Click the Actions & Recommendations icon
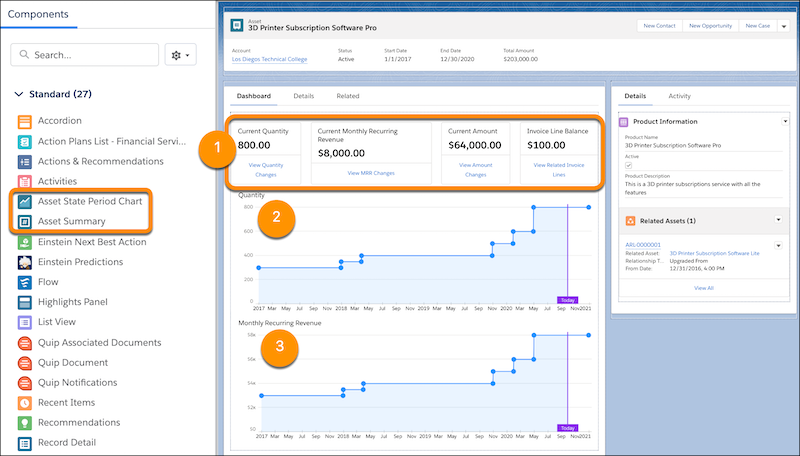Screen dimensions: 800x456 pos(24,162)
